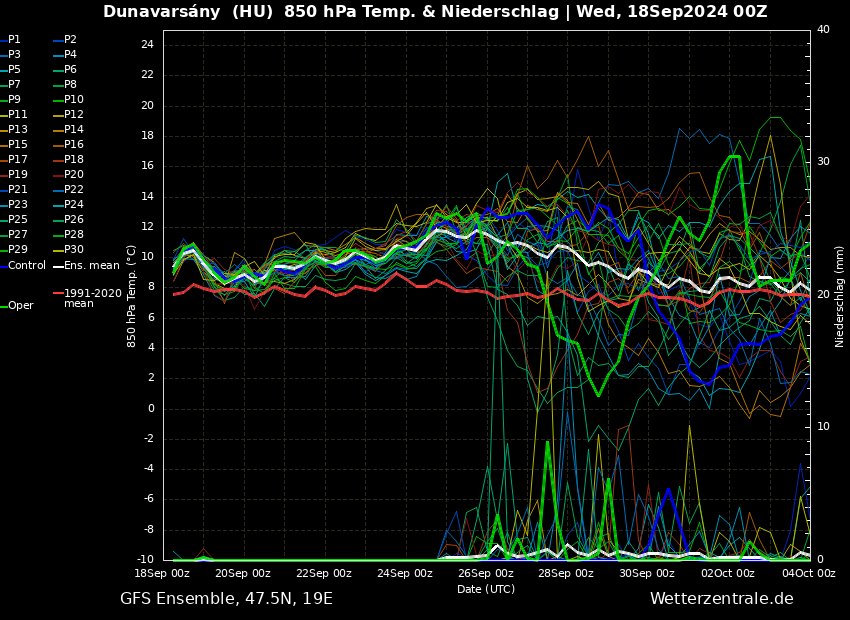The height and width of the screenshot is (620, 850).
Task: Click the P1 legend entry
Action: tap(14, 40)
